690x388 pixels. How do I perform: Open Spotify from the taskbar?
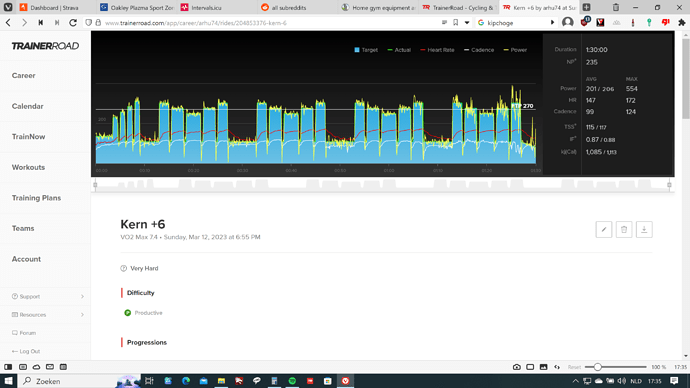(x=292, y=381)
